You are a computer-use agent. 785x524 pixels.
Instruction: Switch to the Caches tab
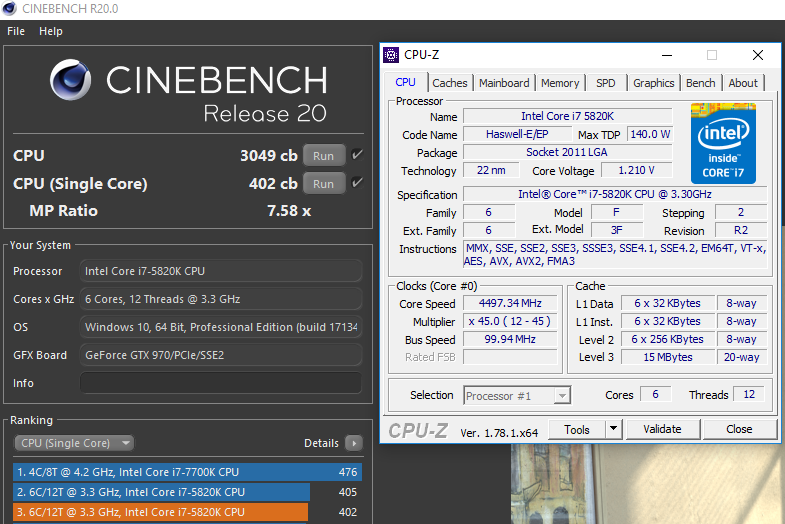[450, 83]
